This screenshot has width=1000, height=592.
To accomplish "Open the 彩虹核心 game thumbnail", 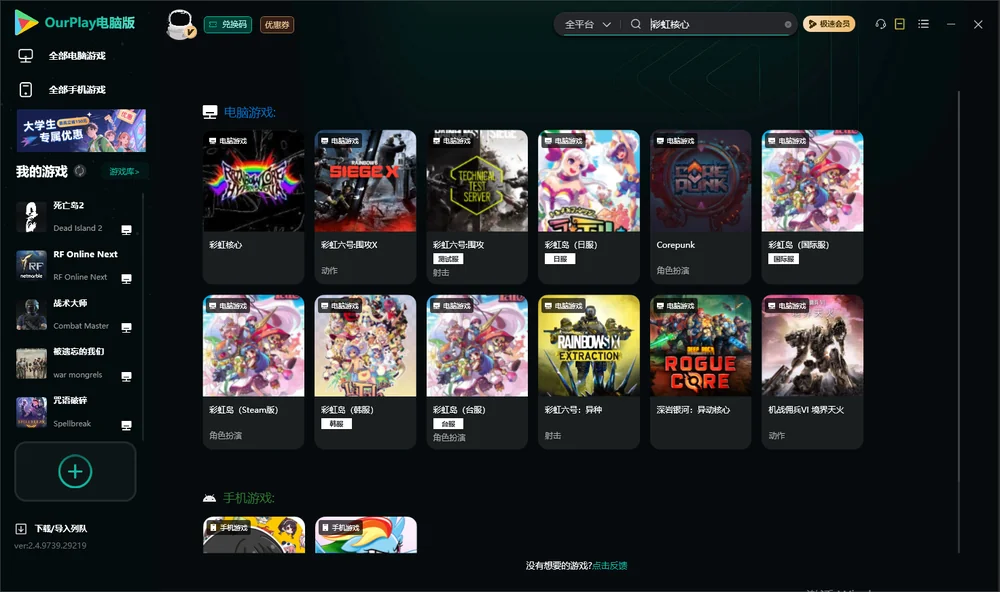I will (x=253, y=181).
